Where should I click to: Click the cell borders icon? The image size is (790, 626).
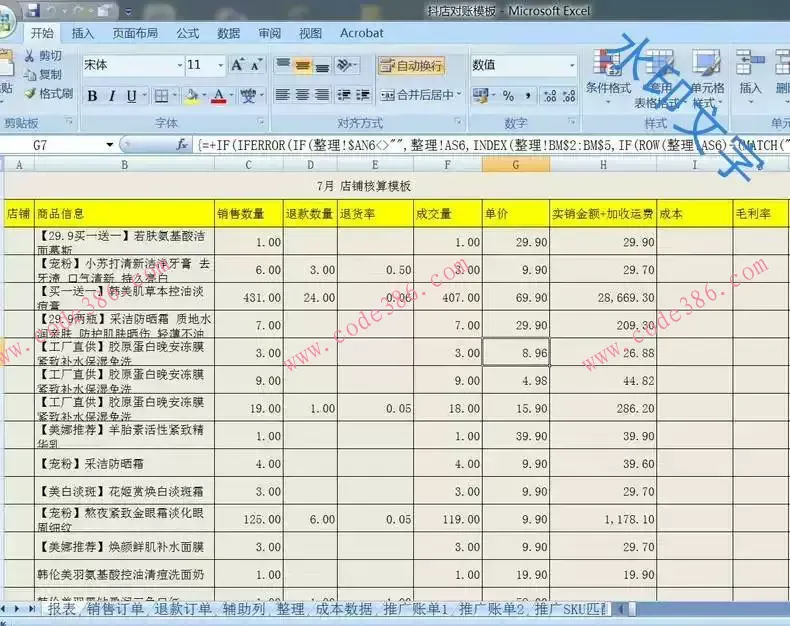pos(161,96)
